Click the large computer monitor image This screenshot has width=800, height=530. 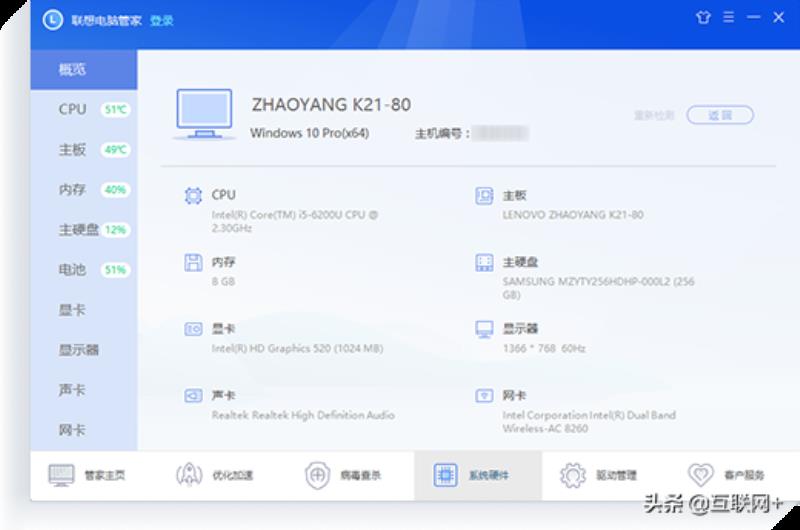(207, 114)
